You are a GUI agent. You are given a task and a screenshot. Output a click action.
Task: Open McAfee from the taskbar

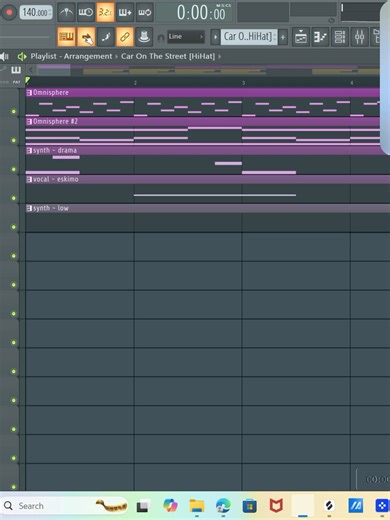point(276,506)
